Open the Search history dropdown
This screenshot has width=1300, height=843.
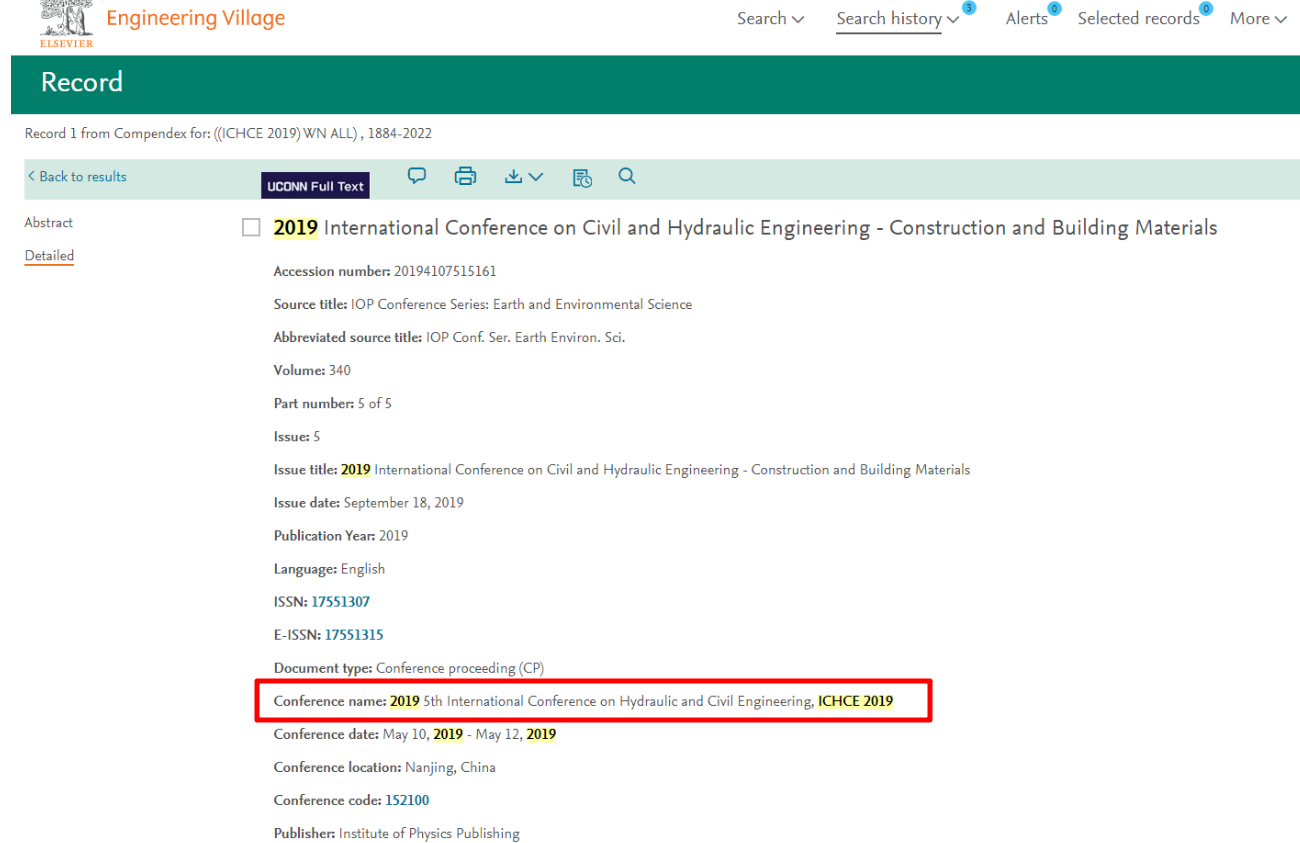tap(897, 18)
